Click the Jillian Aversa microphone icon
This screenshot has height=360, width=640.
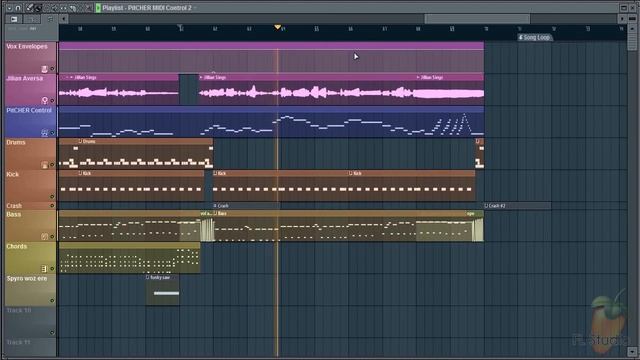[x=44, y=100]
